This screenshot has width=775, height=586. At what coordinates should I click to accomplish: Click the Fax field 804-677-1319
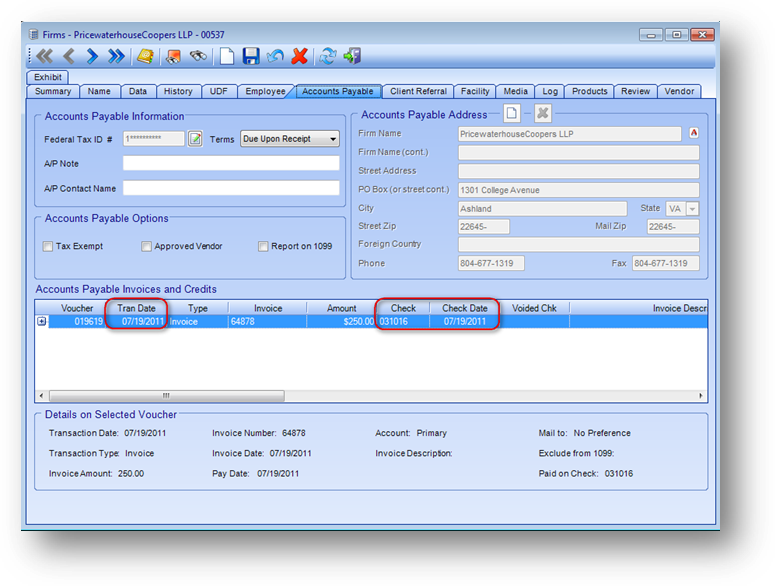[x=666, y=263]
